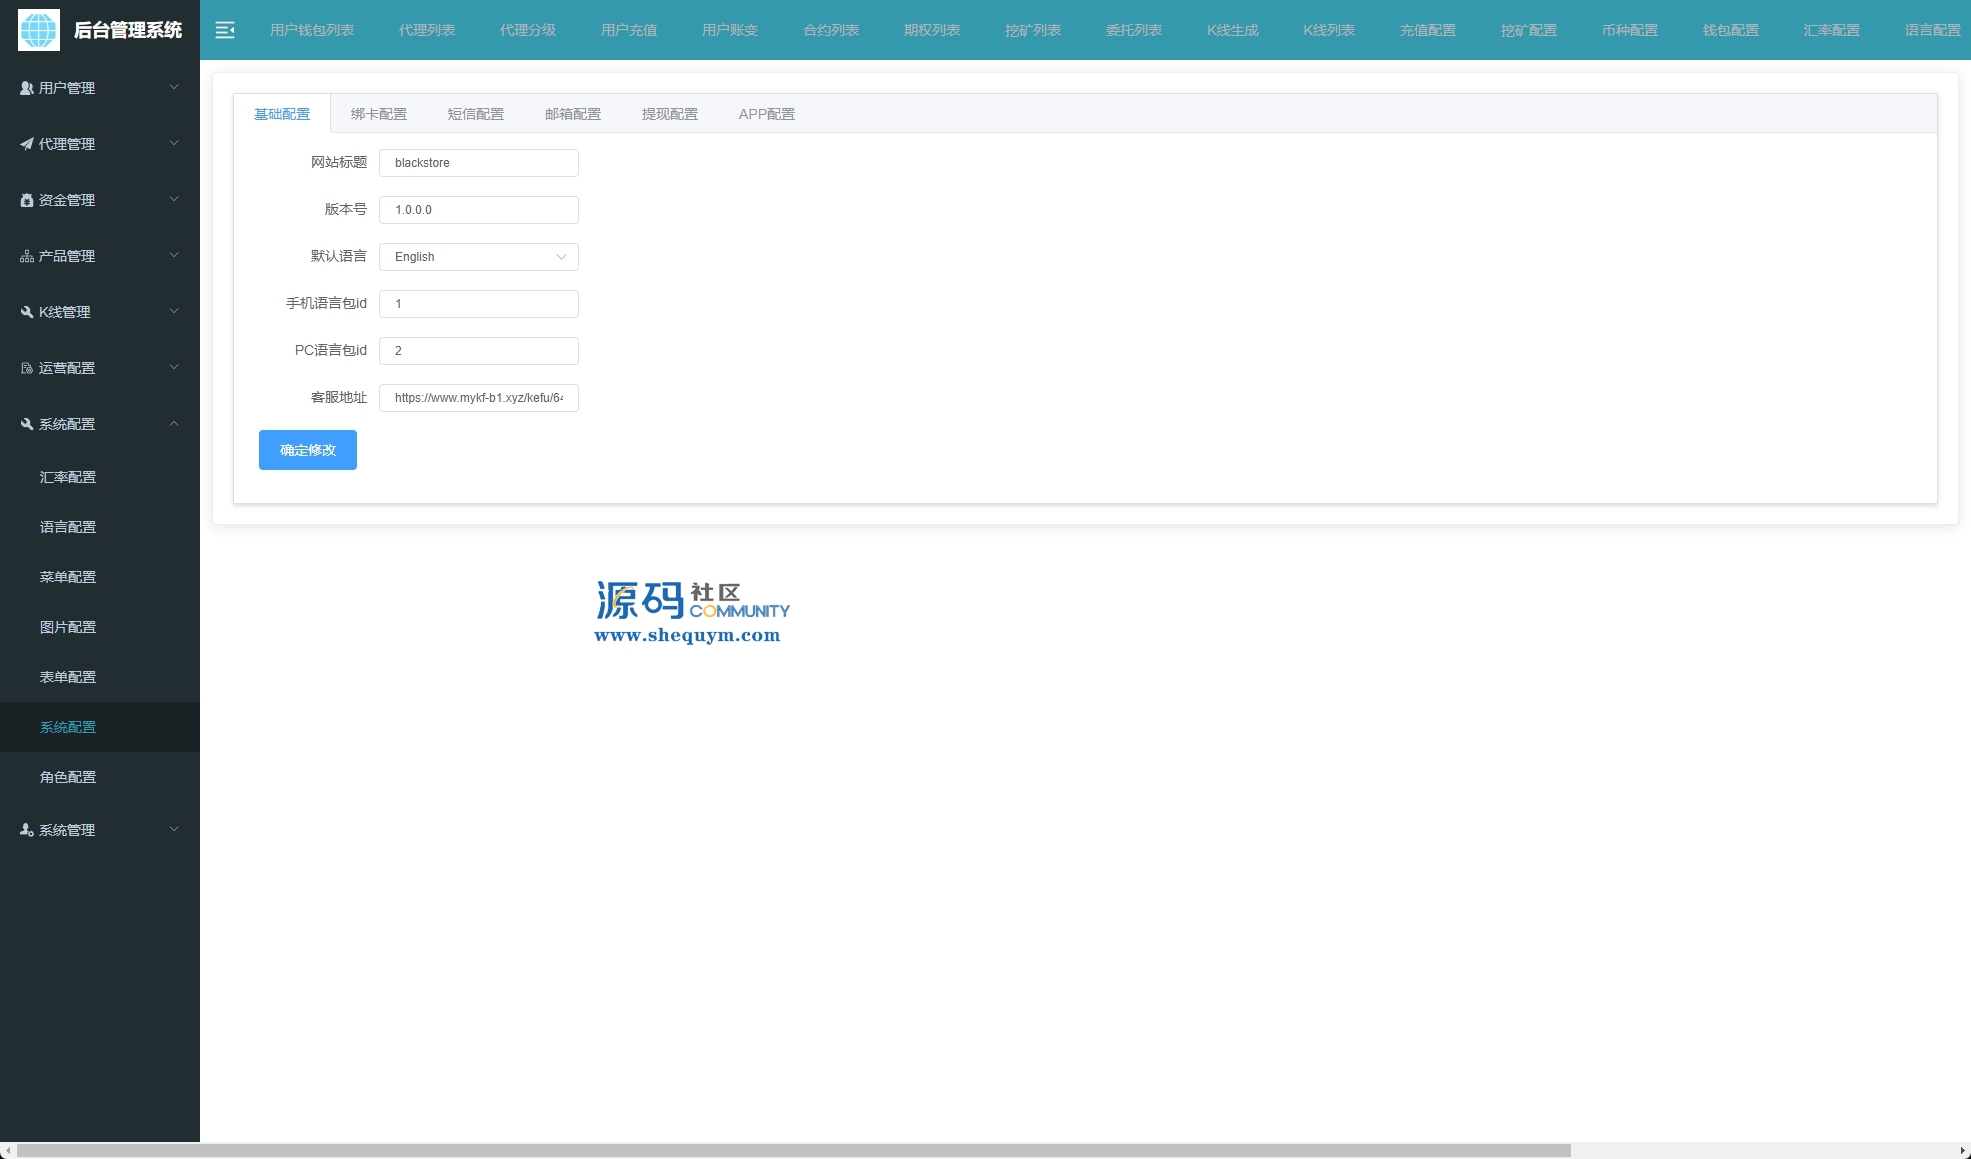Click the globe logo icon
1971x1159 pixels.
point(39,30)
